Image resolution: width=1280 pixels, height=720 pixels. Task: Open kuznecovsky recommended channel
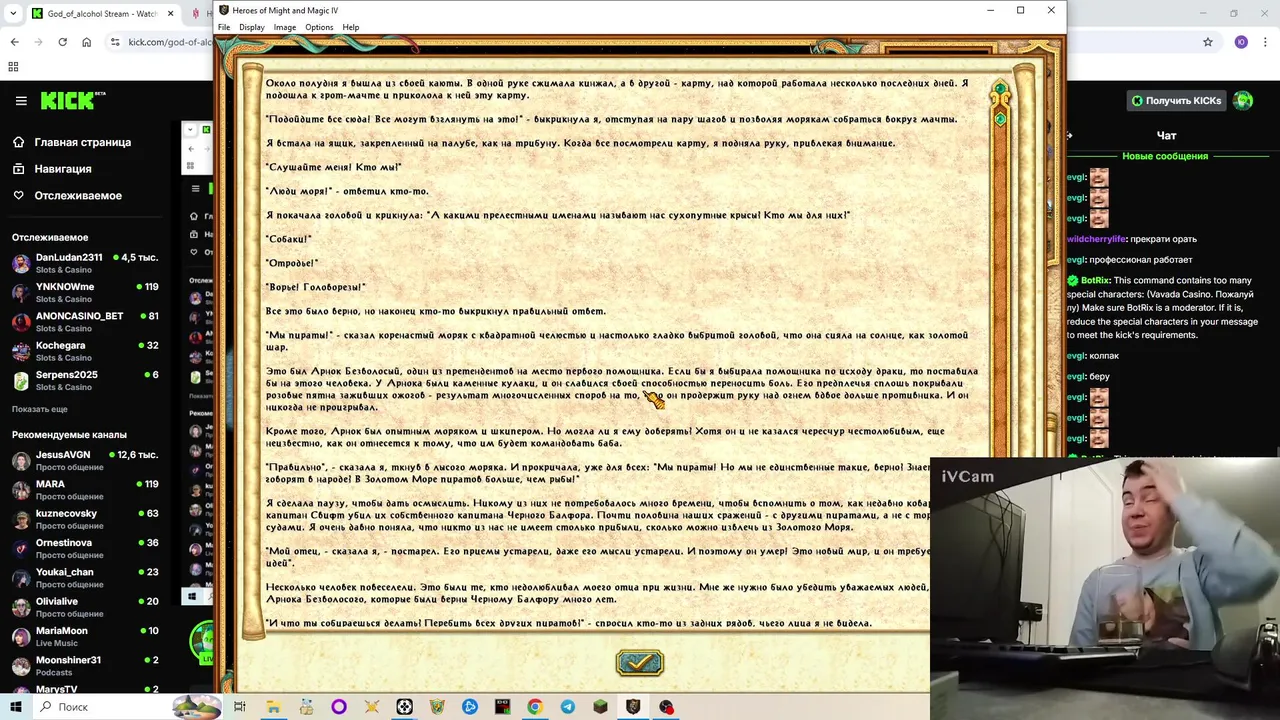tap(85, 519)
